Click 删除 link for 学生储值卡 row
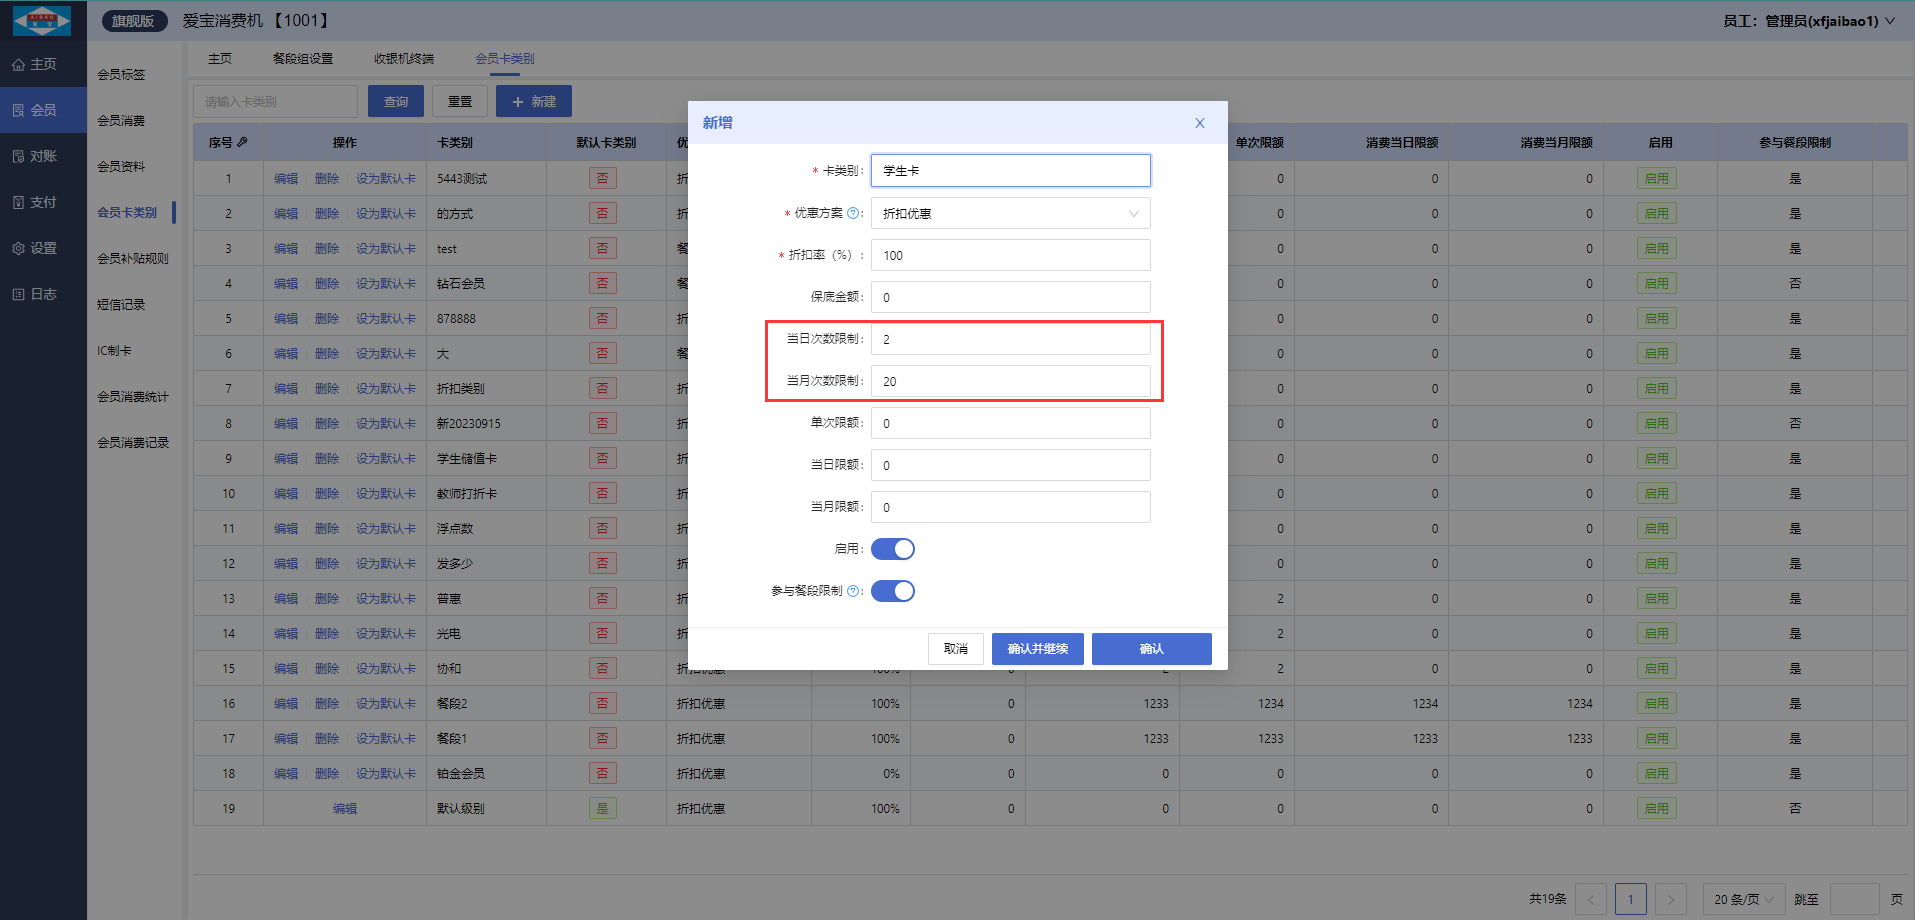Image resolution: width=1915 pixels, height=920 pixels. [x=327, y=459]
